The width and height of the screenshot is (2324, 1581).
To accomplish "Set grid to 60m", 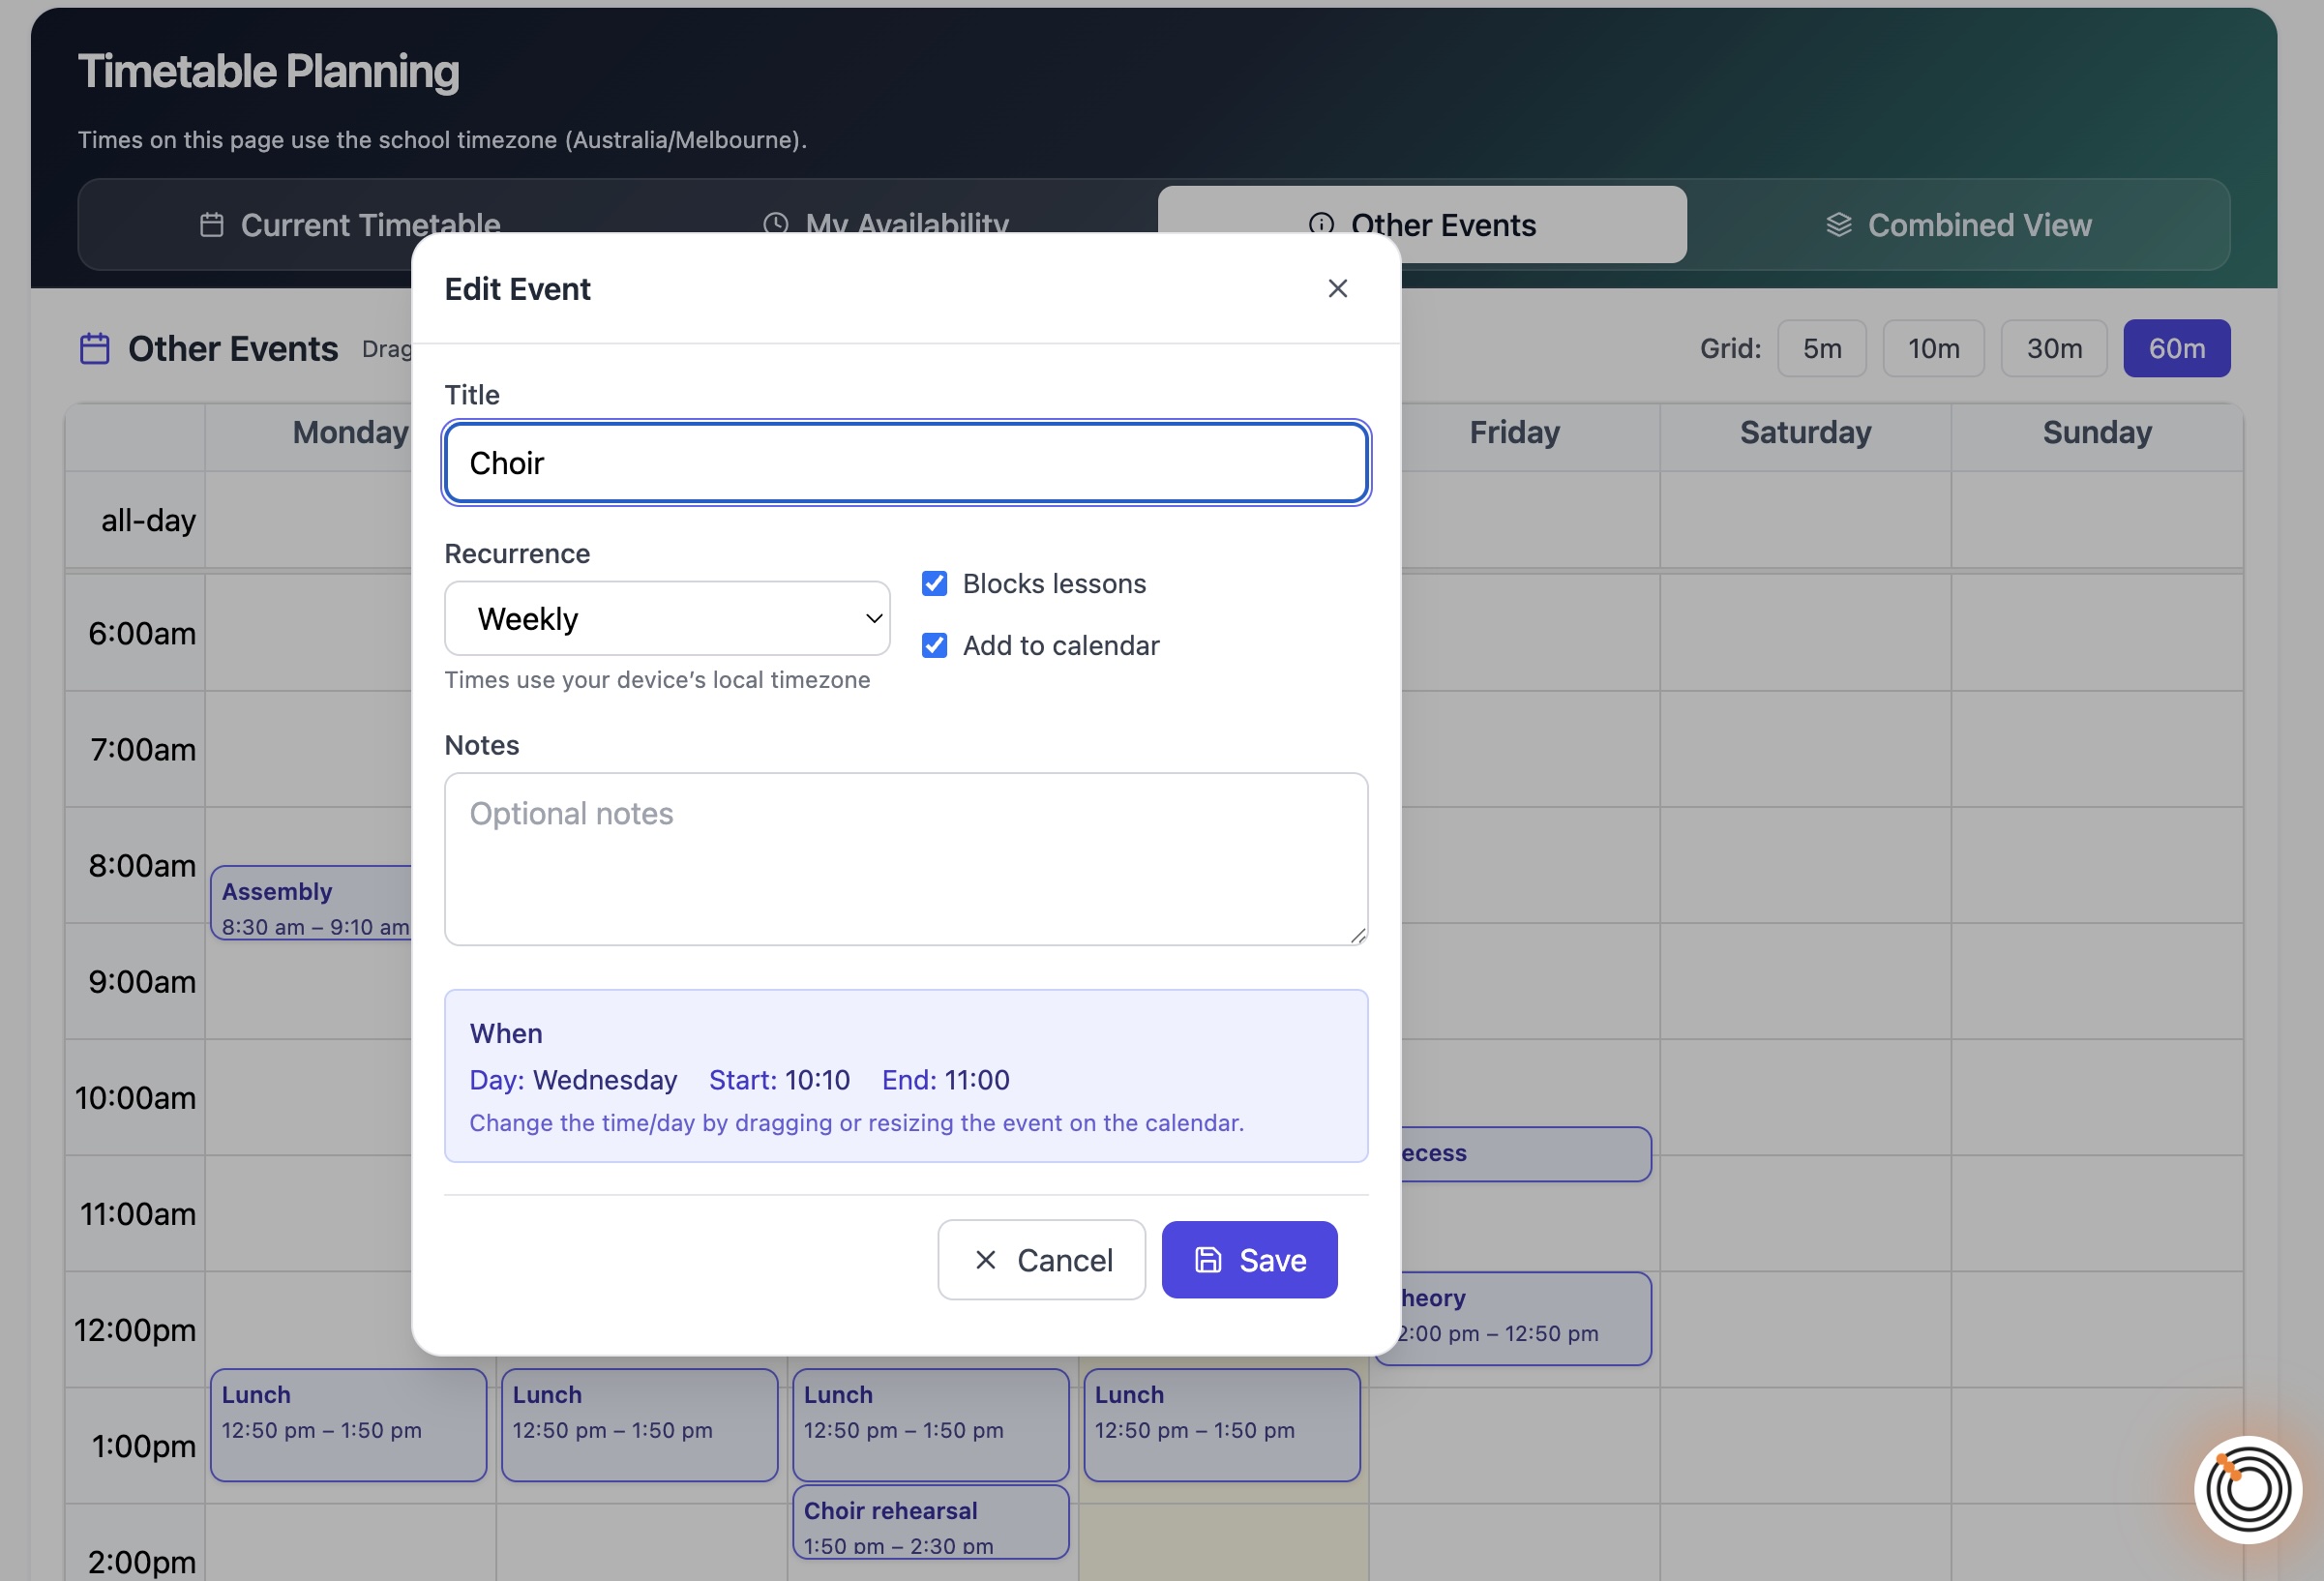I will coord(2176,348).
